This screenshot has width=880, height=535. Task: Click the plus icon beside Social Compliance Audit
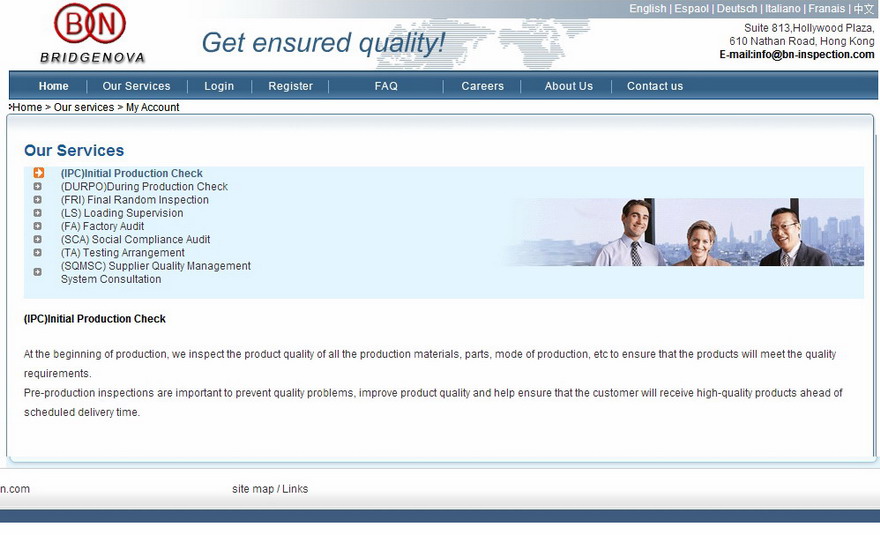click(x=38, y=239)
